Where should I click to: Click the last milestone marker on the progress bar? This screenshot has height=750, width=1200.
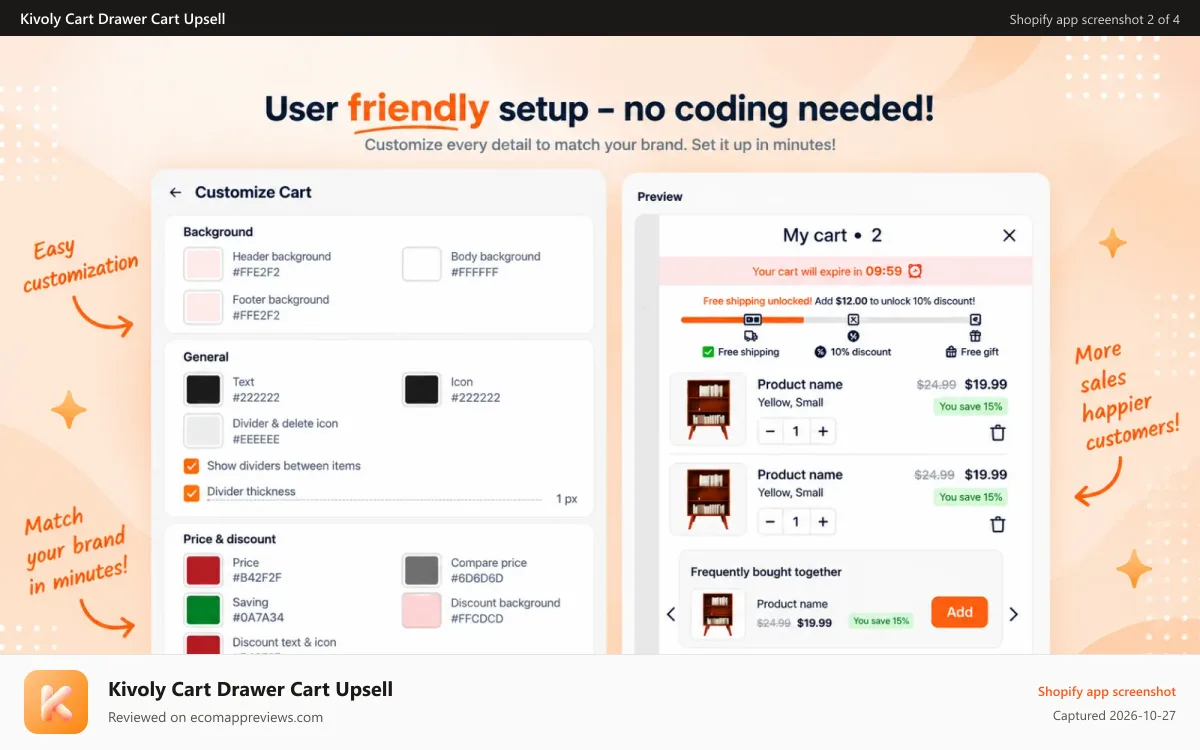pyautogui.click(x=975, y=320)
